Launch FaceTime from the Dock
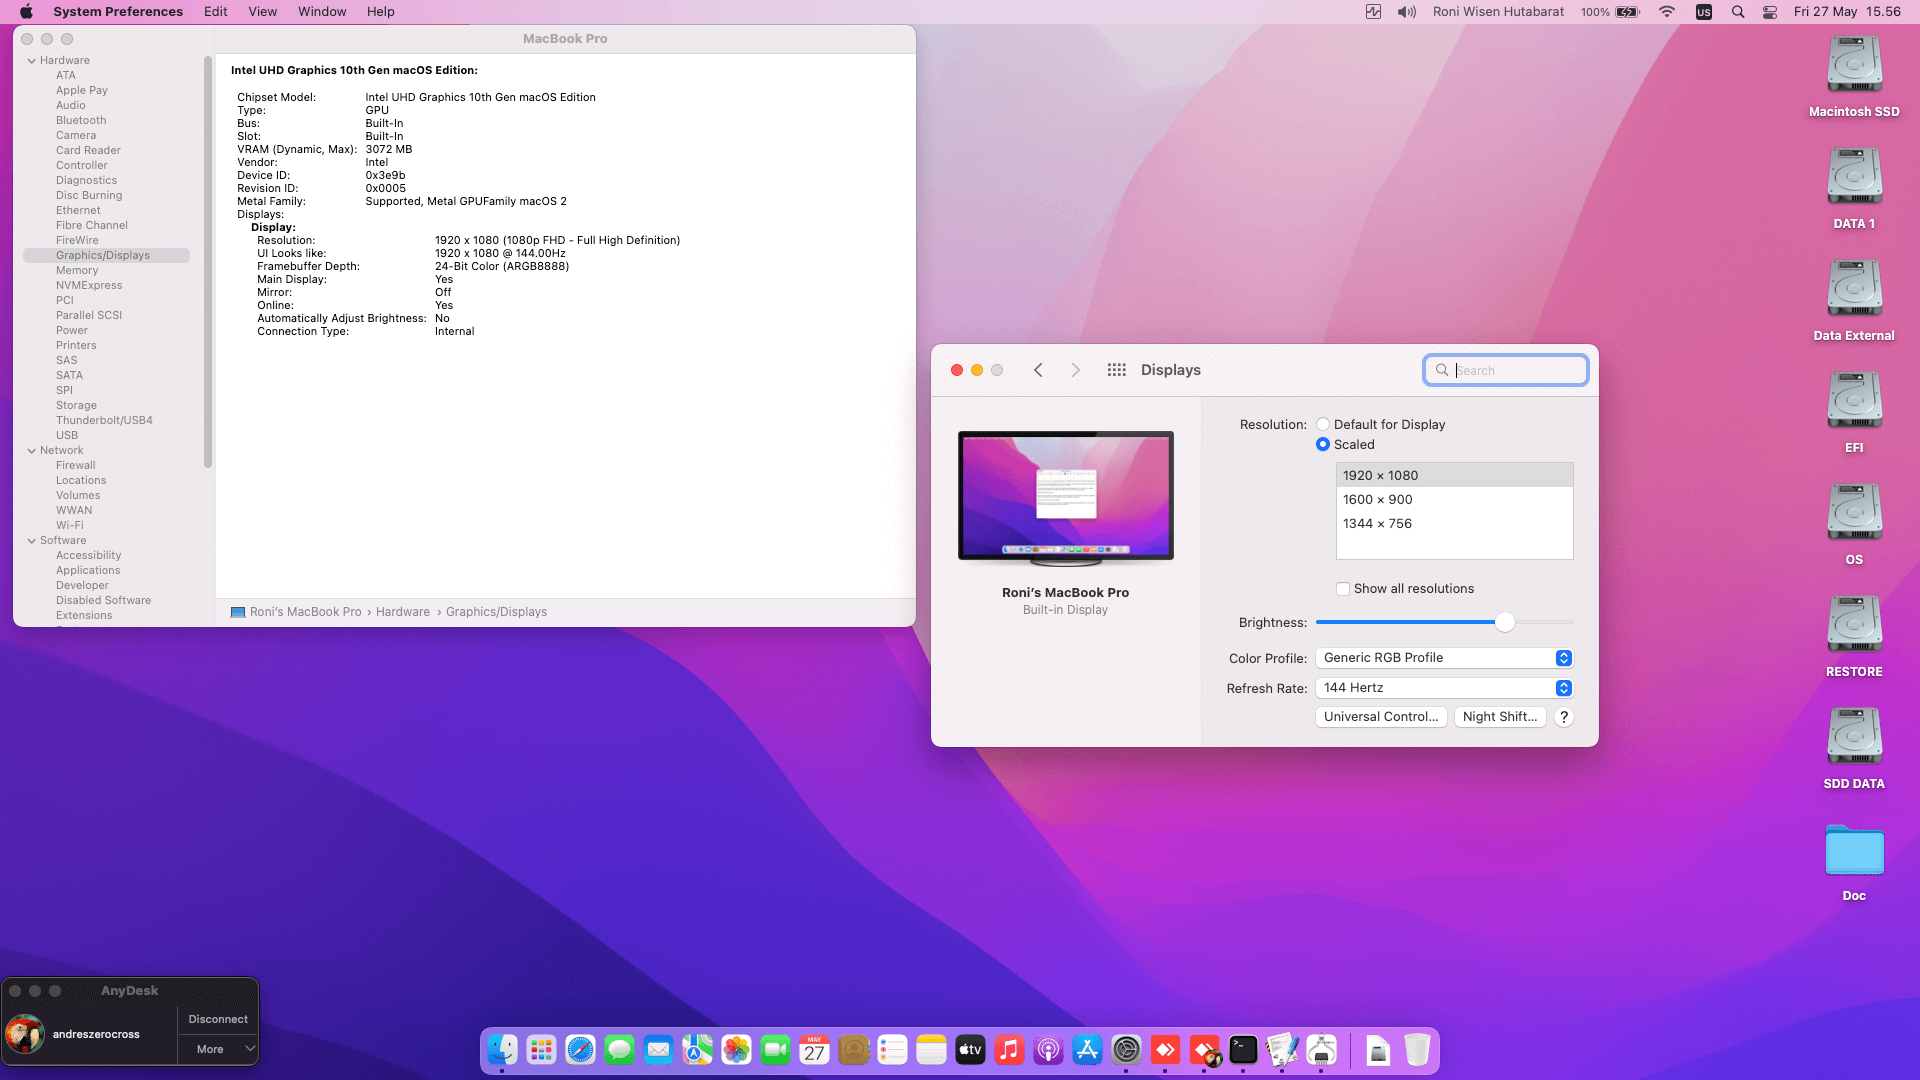The height and width of the screenshot is (1080, 1920). point(775,1049)
